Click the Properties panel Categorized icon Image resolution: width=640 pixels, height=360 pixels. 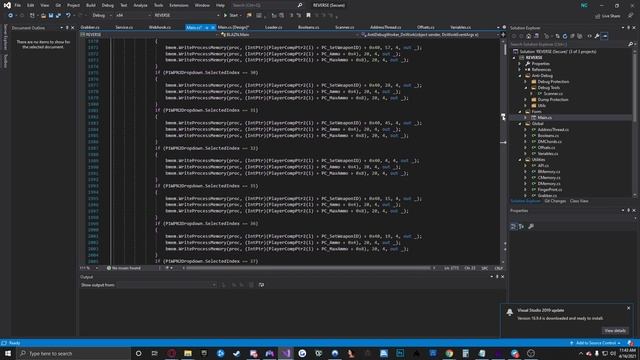coord(514,227)
